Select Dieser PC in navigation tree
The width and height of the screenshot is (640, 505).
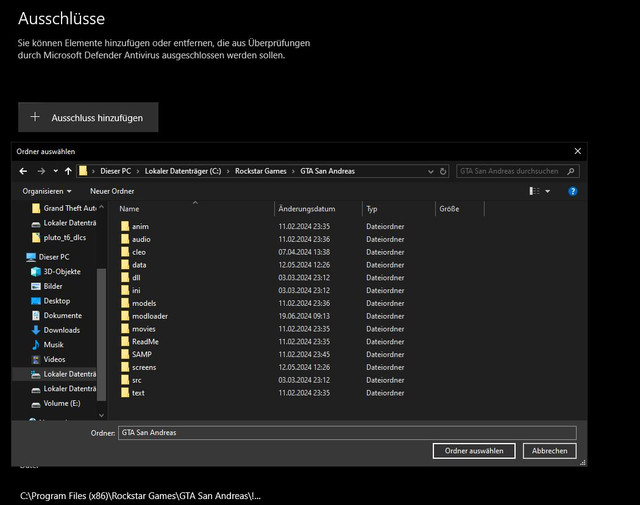click(48, 257)
